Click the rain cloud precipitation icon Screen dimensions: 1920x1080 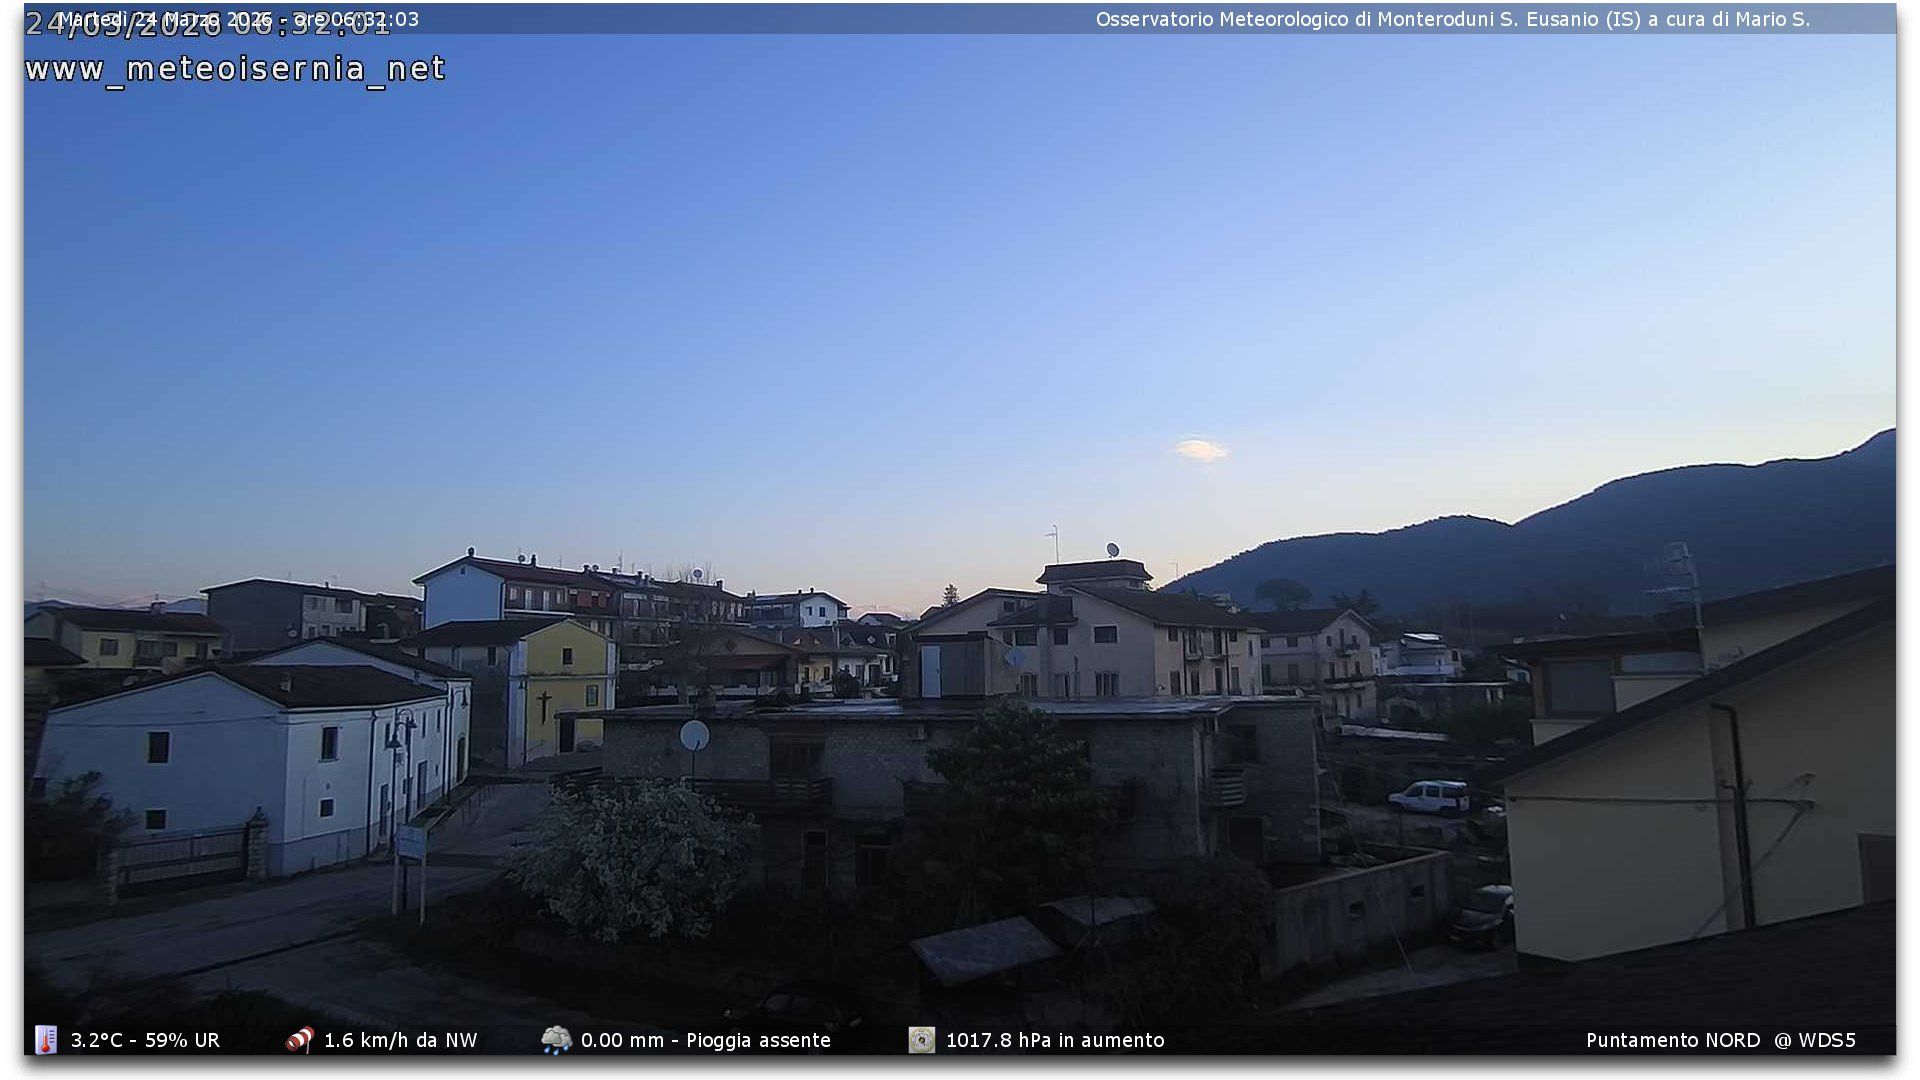[x=556, y=1040]
